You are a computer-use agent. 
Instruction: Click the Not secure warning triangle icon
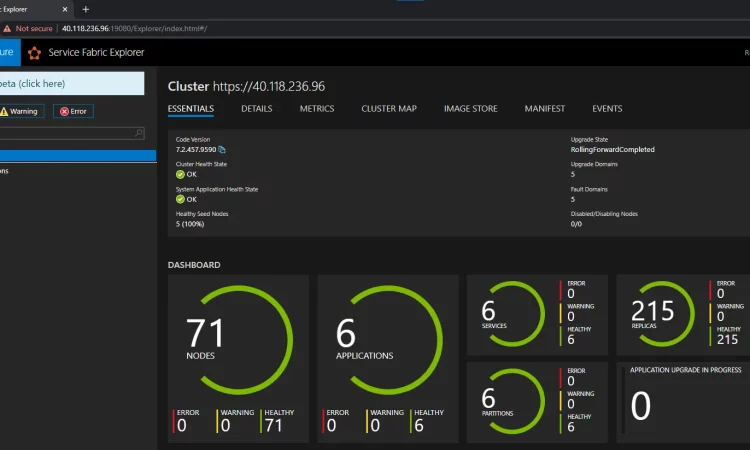coord(7,29)
